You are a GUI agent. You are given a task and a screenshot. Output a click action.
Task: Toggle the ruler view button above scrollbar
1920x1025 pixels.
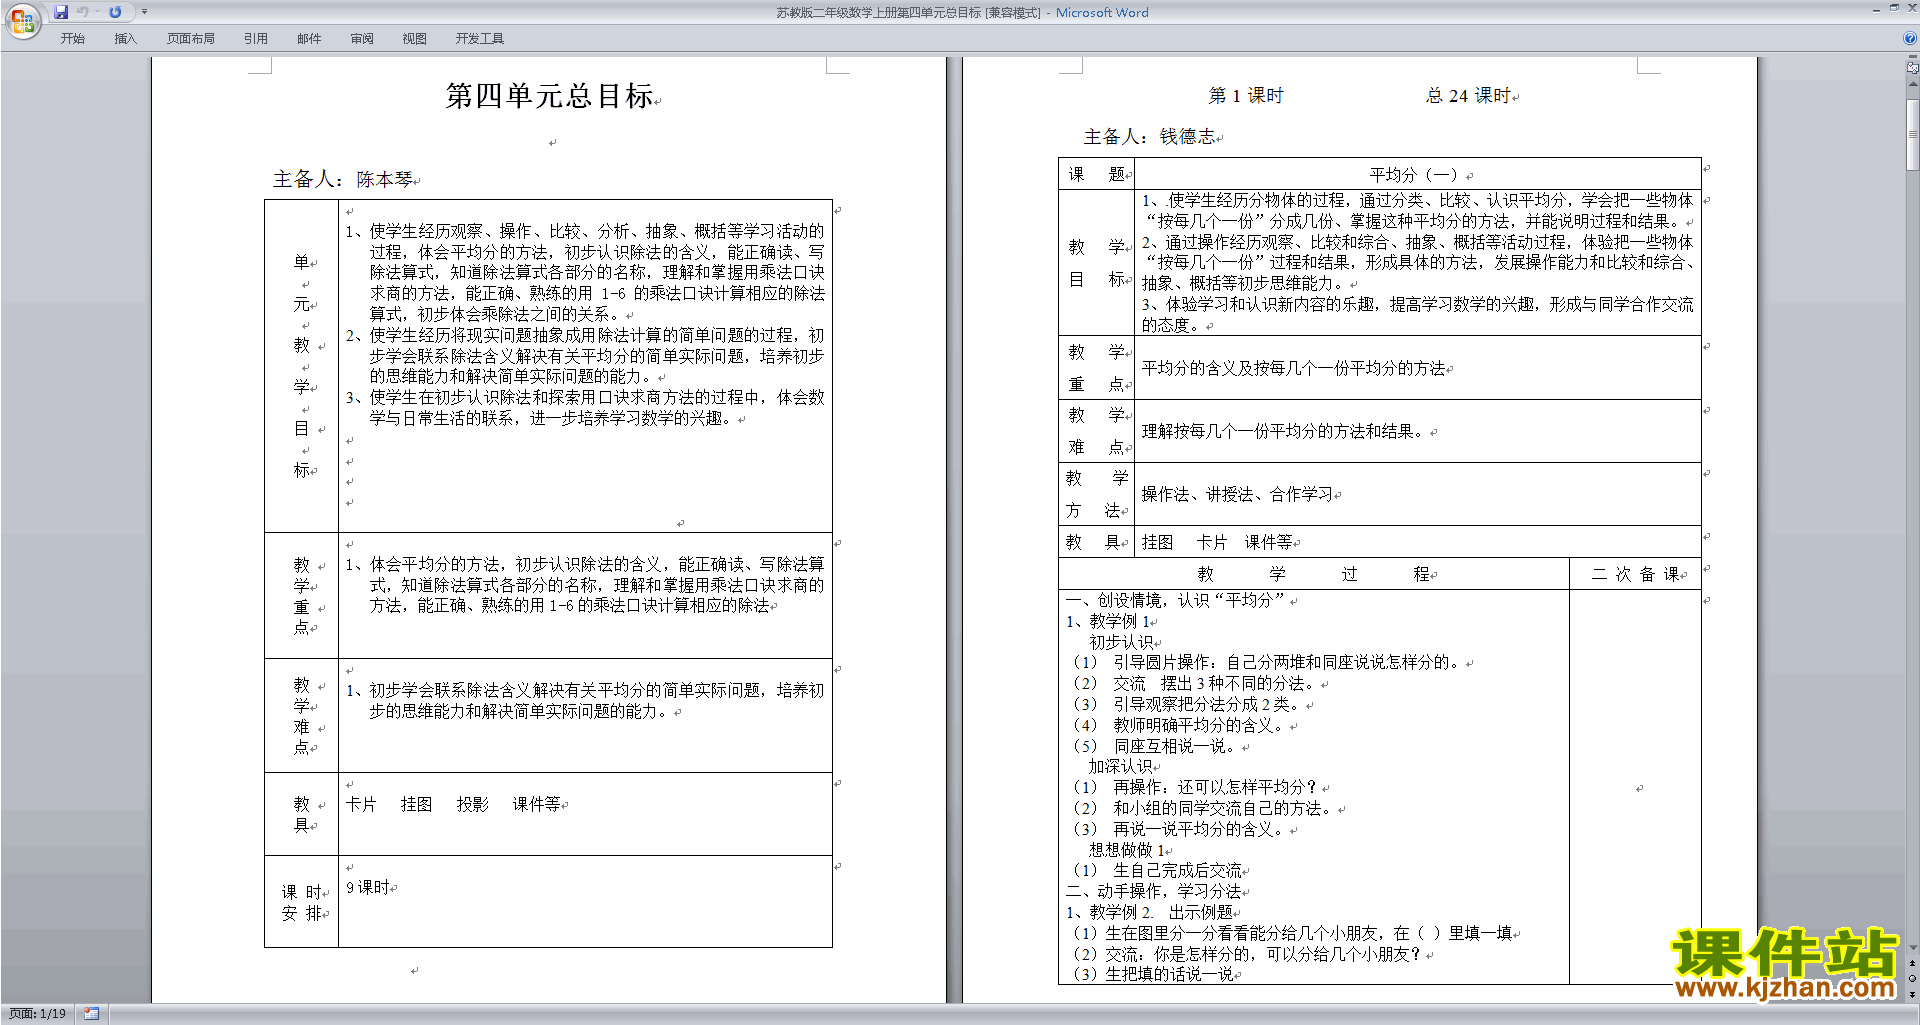pos(1913,67)
